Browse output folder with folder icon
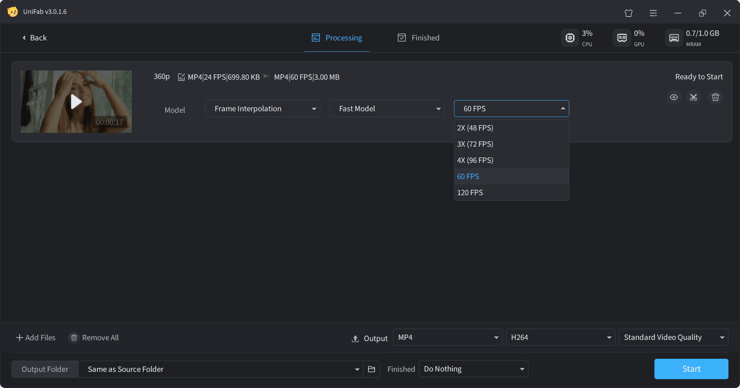Image resolution: width=740 pixels, height=388 pixels. (x=371, y=369)
